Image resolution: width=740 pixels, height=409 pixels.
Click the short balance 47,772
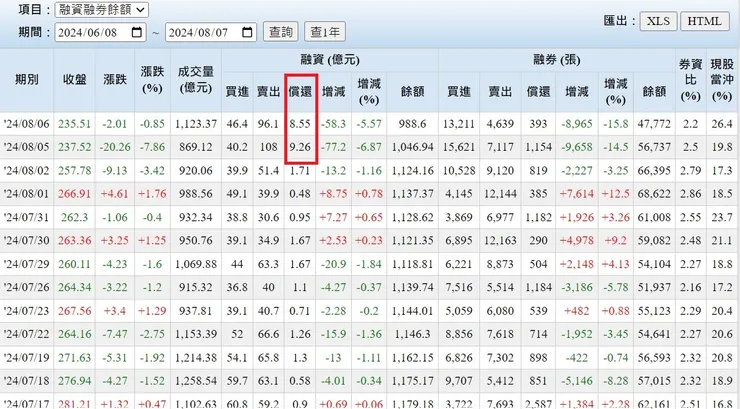pos(654,124)
